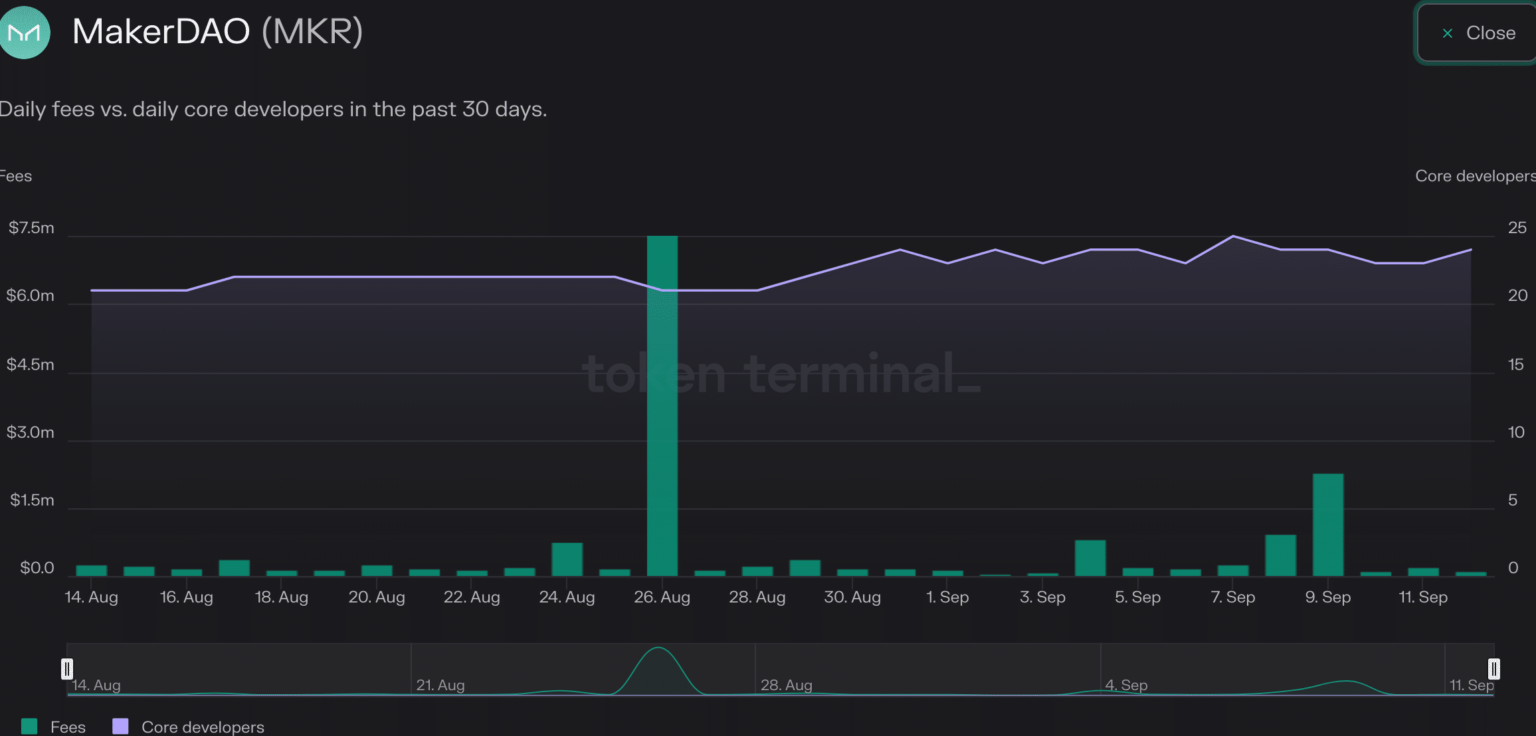The width and height of the screenshot is (1536, 736).
Task: Click the 4 Sep fees bar
Action: click(x=1090, y=558)
